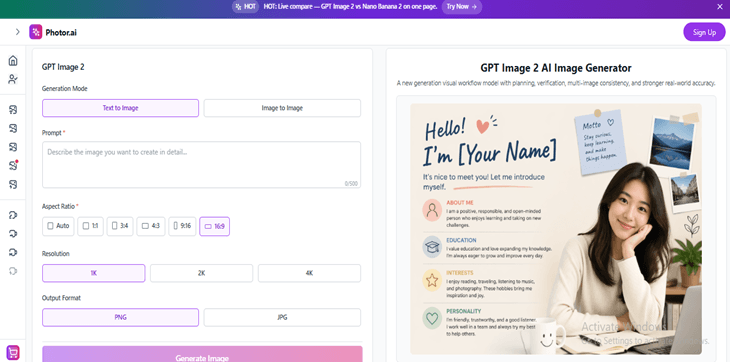
Task: Set resolution to 2K
Action: click(202, 273)
